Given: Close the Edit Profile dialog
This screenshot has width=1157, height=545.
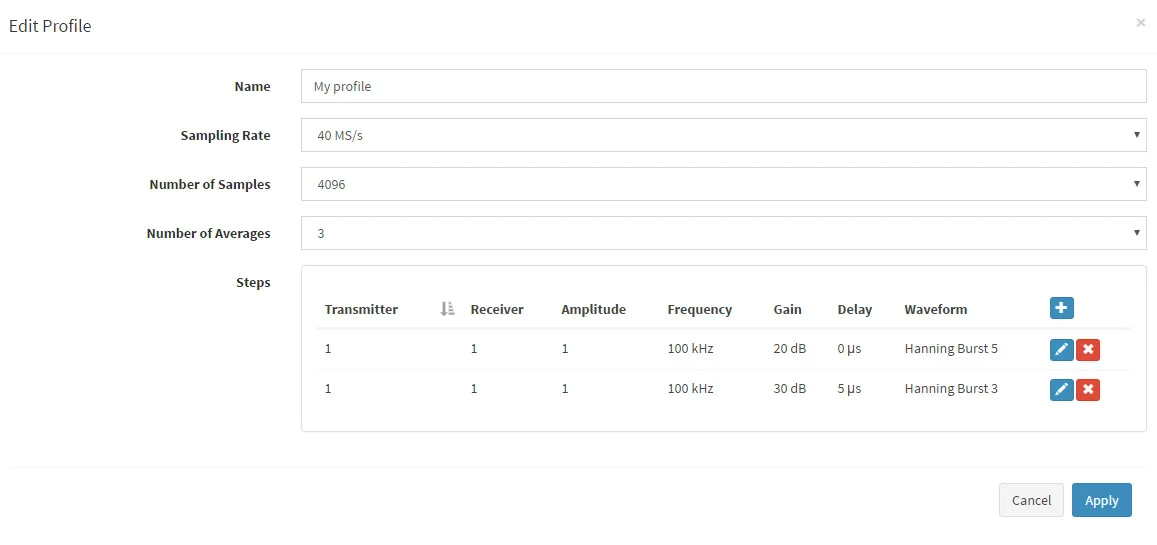Looking at the screenshot, I should (1141, 22).
